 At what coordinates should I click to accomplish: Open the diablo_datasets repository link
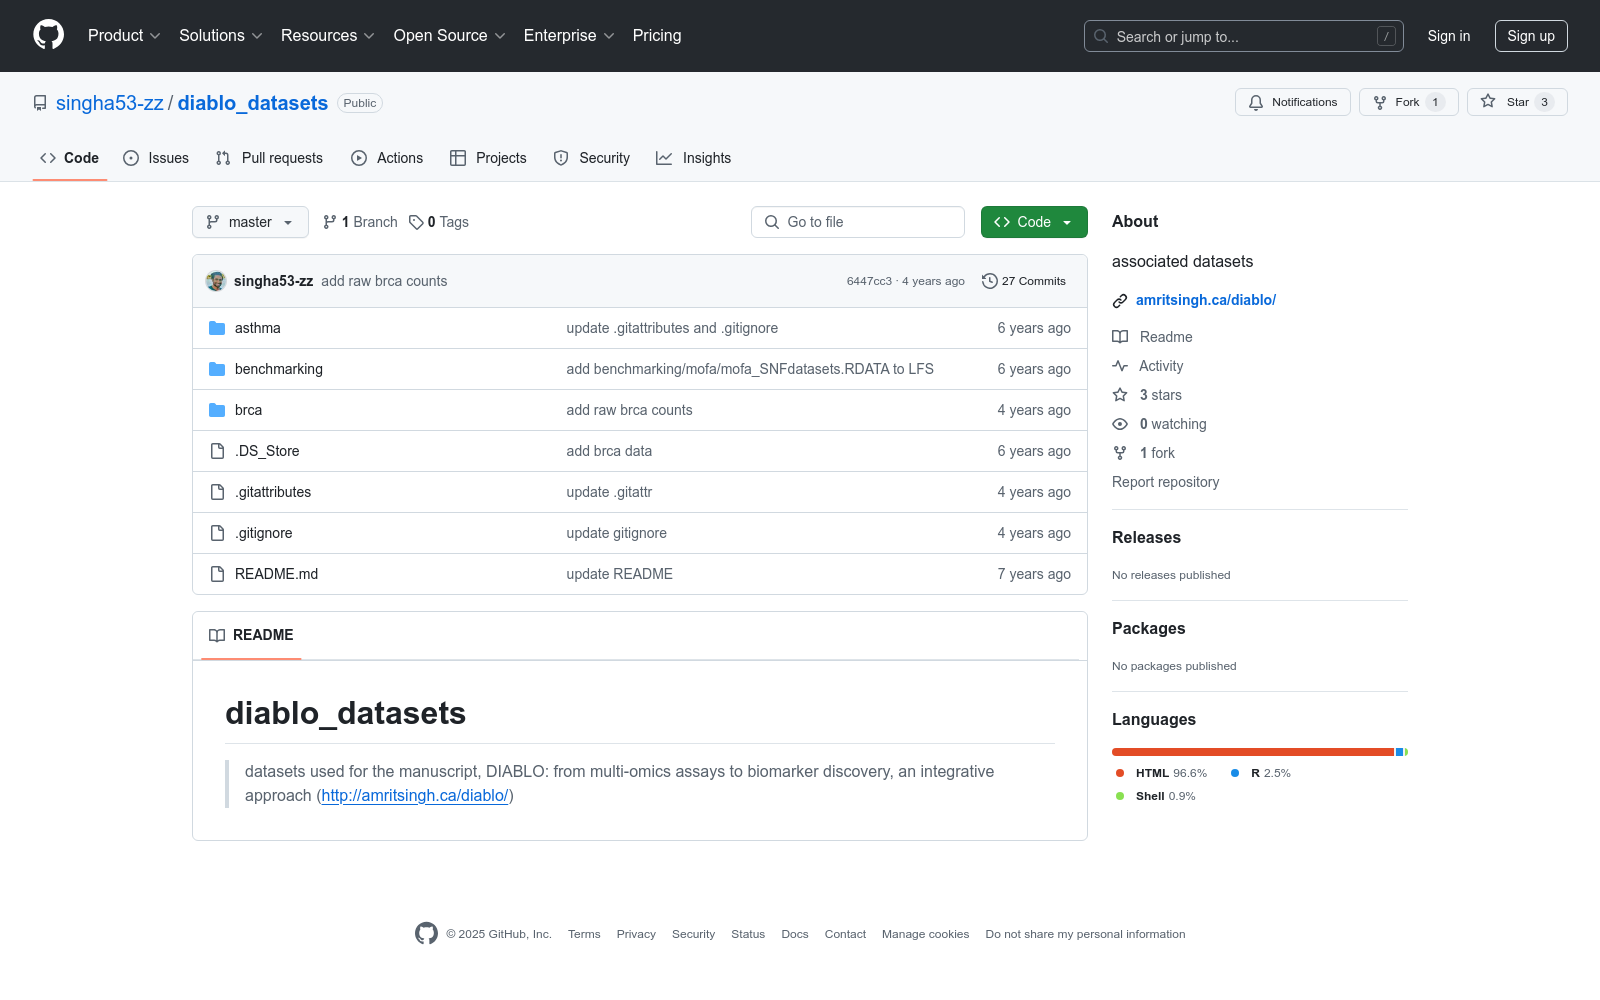[253, 103]
